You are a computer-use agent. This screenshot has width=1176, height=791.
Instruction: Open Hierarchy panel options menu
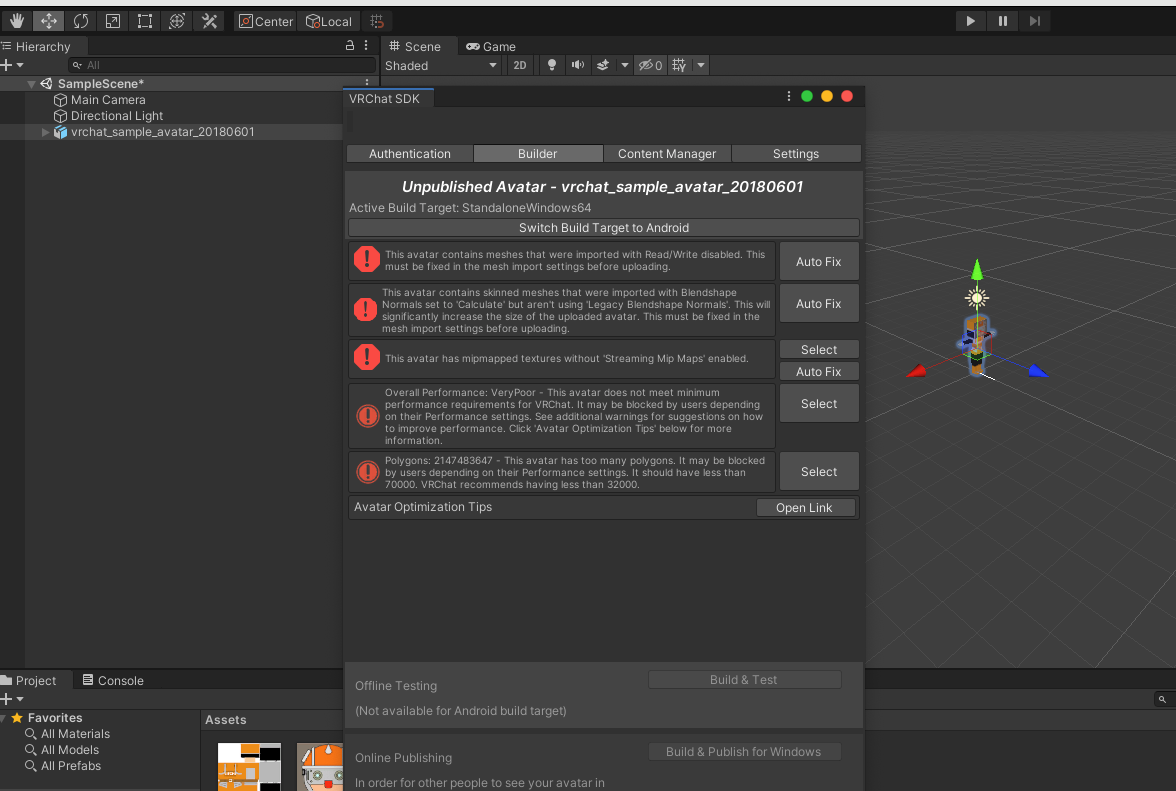366,46
